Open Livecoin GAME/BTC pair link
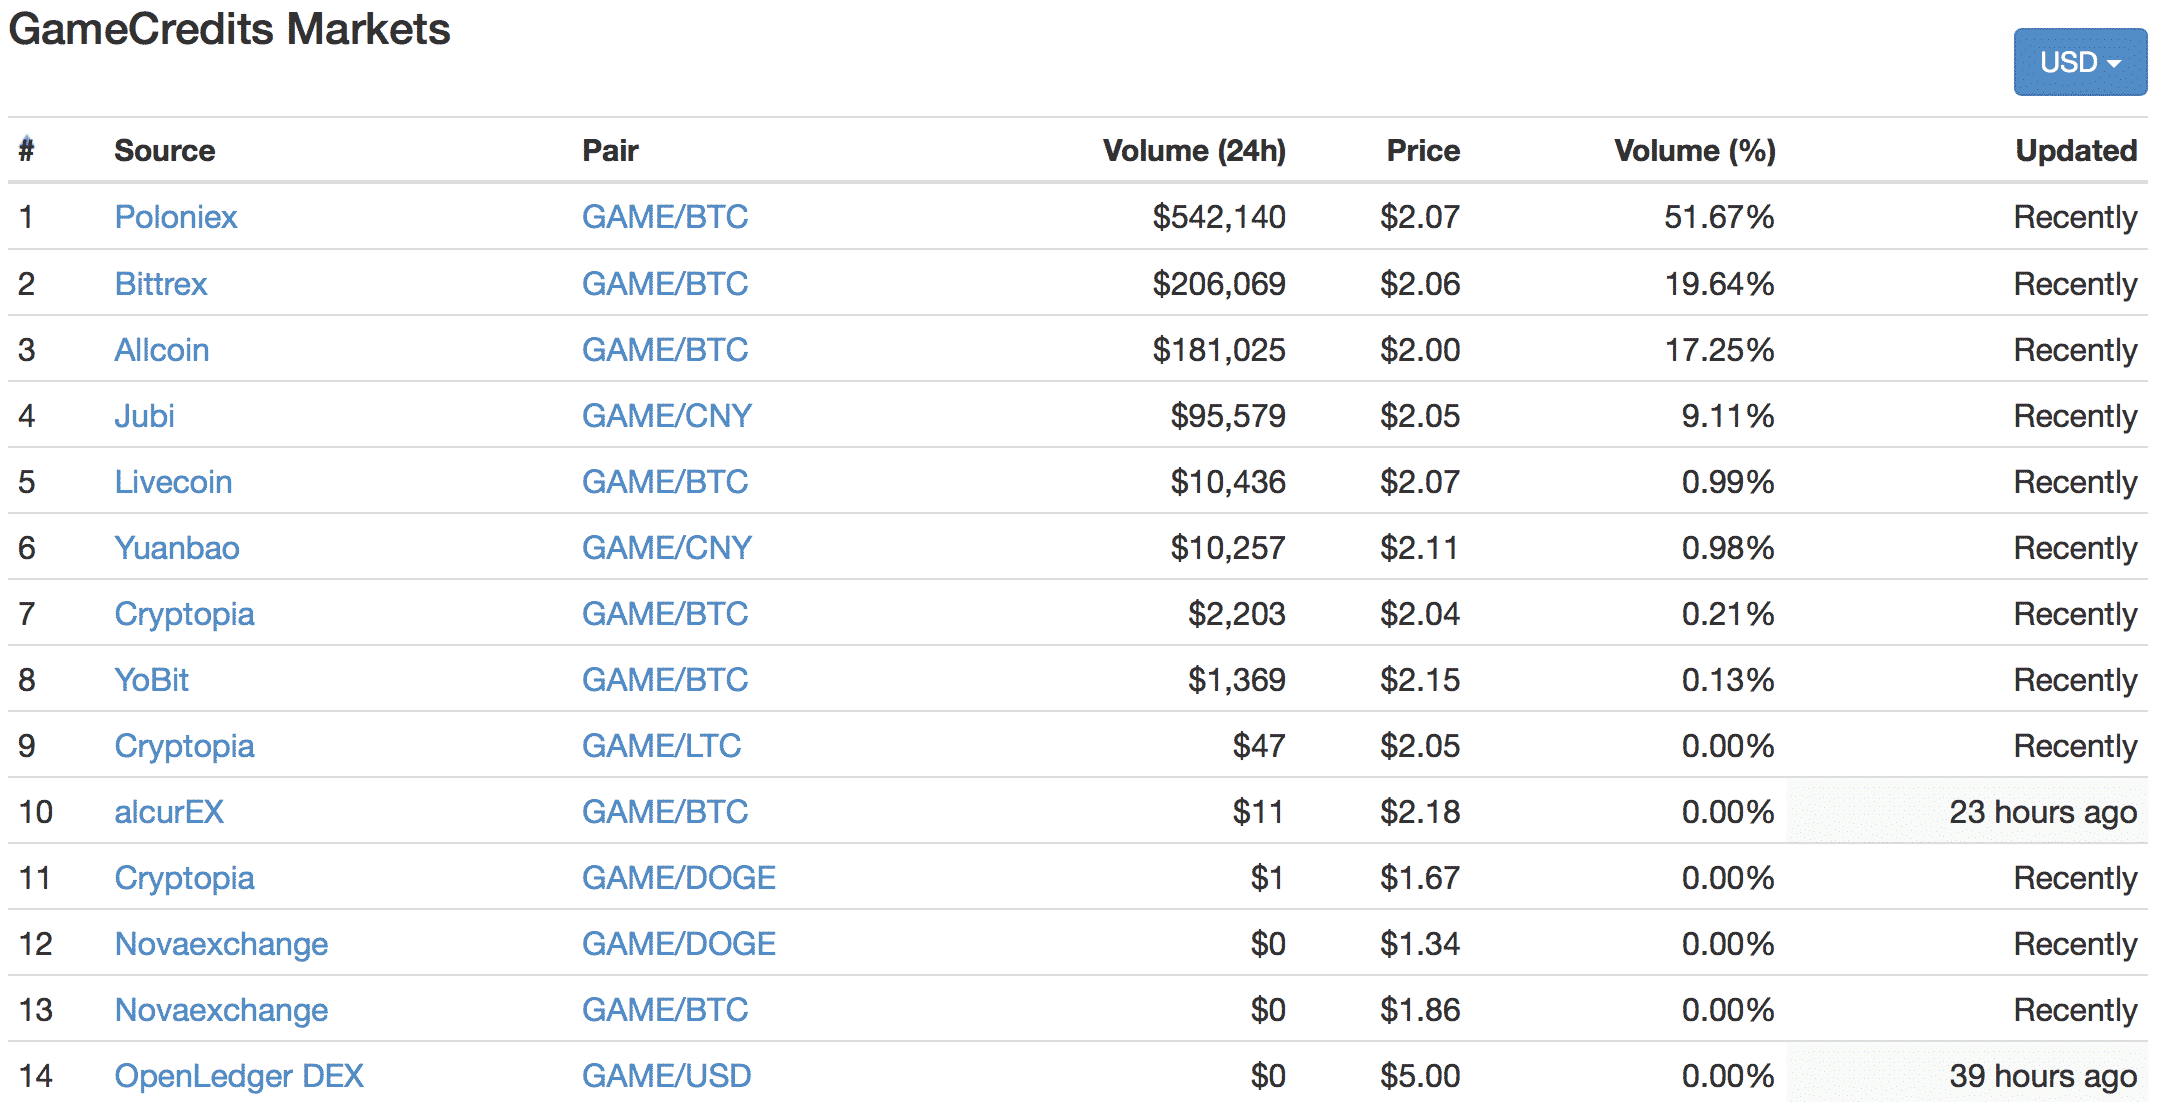Viewport: 2160px width, 1102px height. [x=665, y=481]
